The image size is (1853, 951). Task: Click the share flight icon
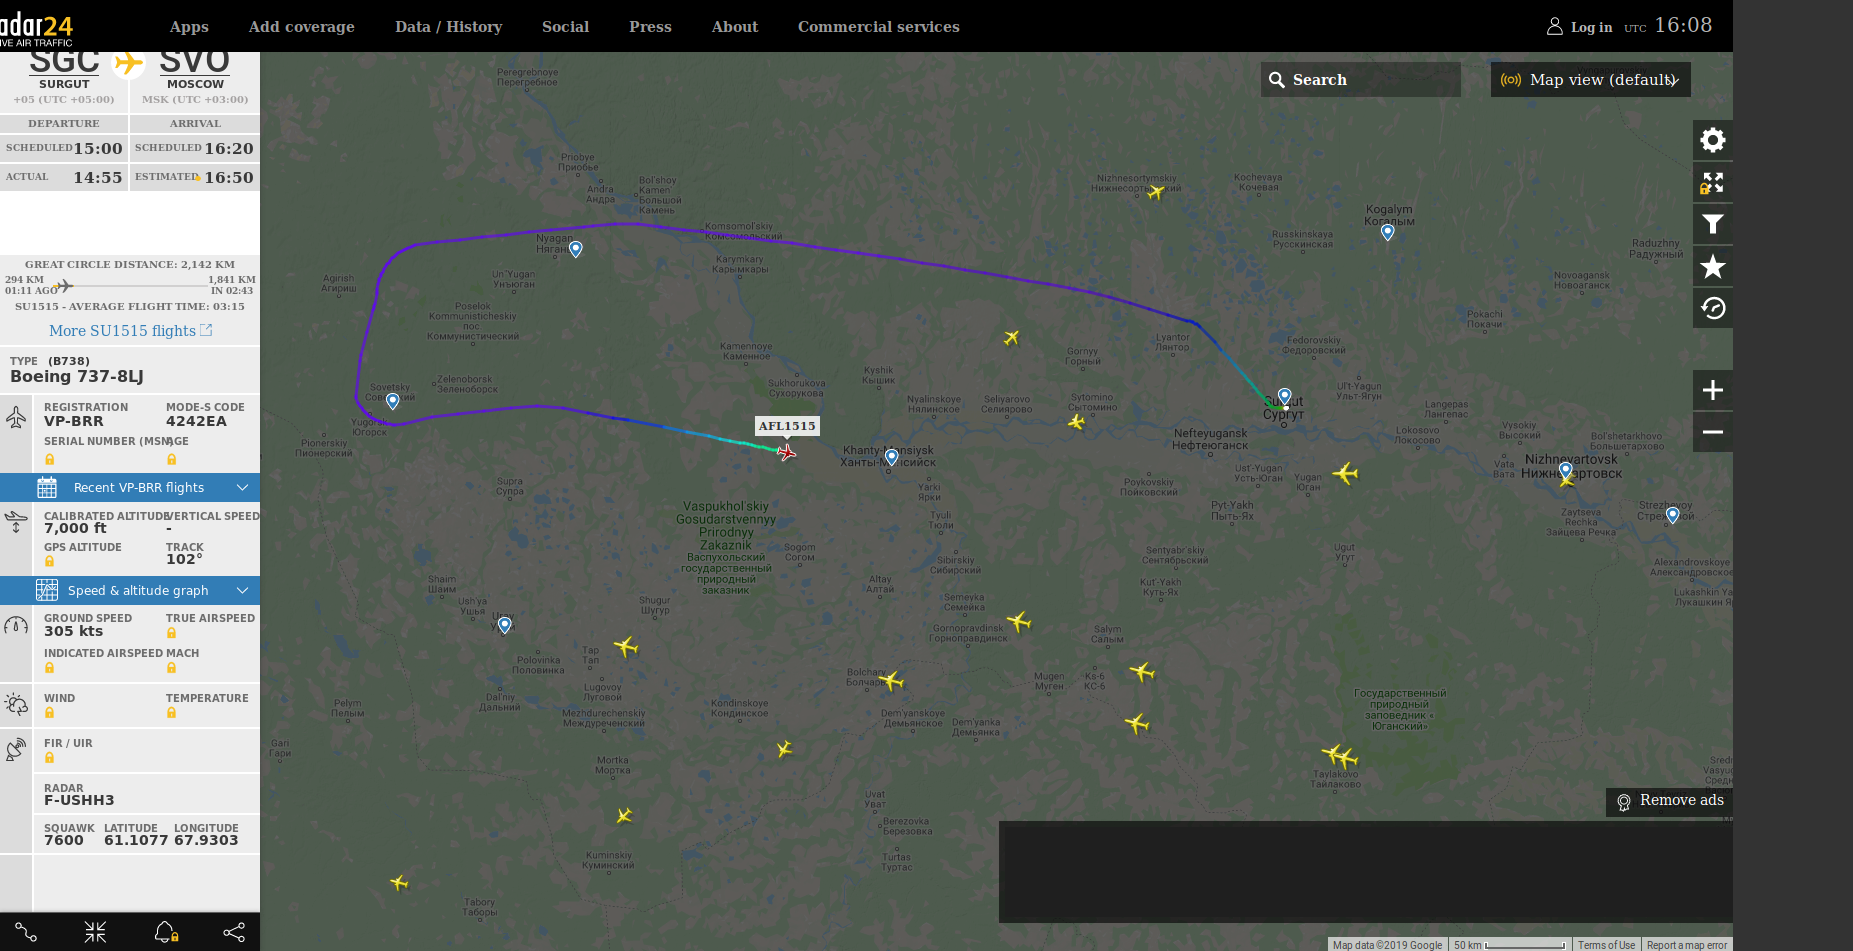click(x=233, y=932)
